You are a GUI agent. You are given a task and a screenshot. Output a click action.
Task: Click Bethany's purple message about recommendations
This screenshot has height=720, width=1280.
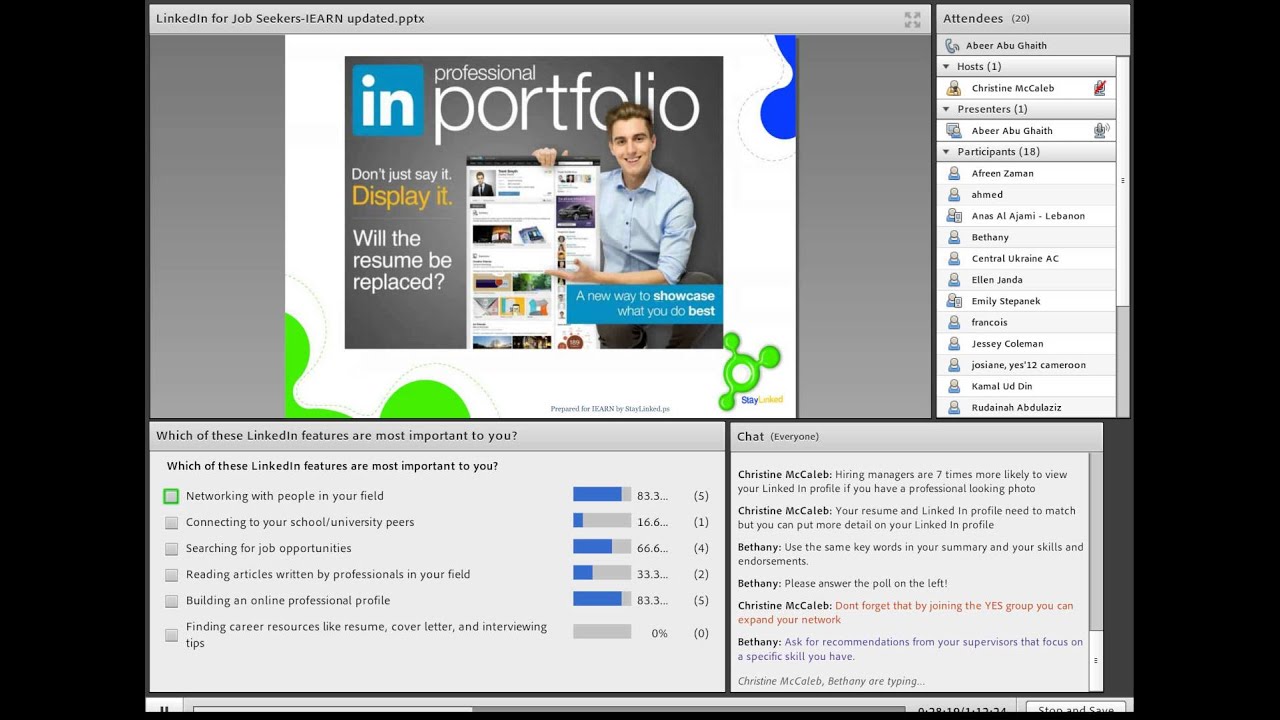click(910, 649)
